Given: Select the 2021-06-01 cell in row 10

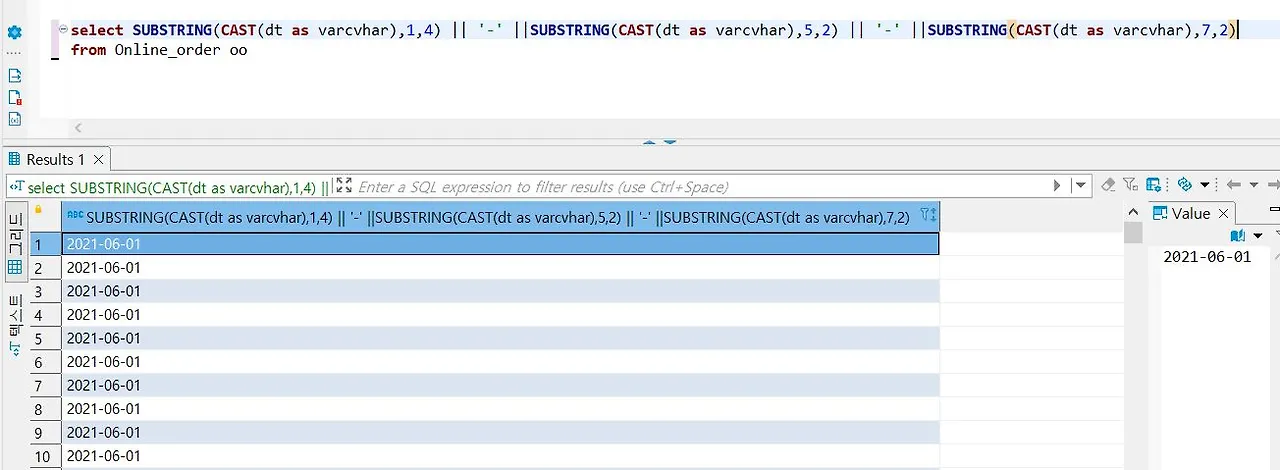Looking at the screenshot, I should point(500,456).
